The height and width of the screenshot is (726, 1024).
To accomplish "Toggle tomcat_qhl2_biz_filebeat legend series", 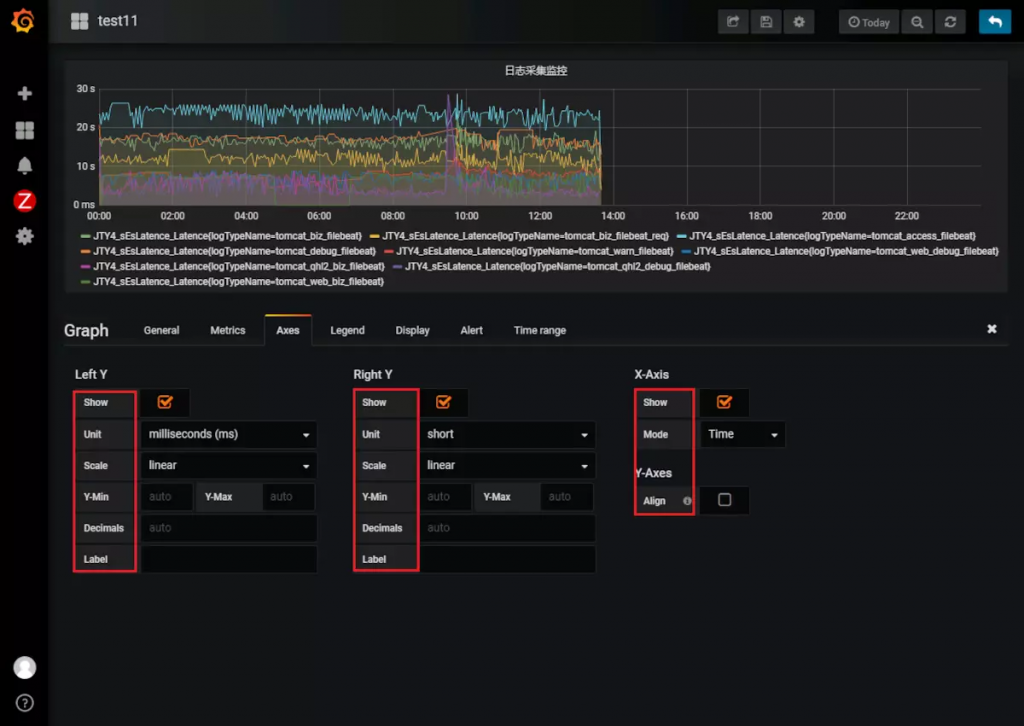I will [239, 266].
